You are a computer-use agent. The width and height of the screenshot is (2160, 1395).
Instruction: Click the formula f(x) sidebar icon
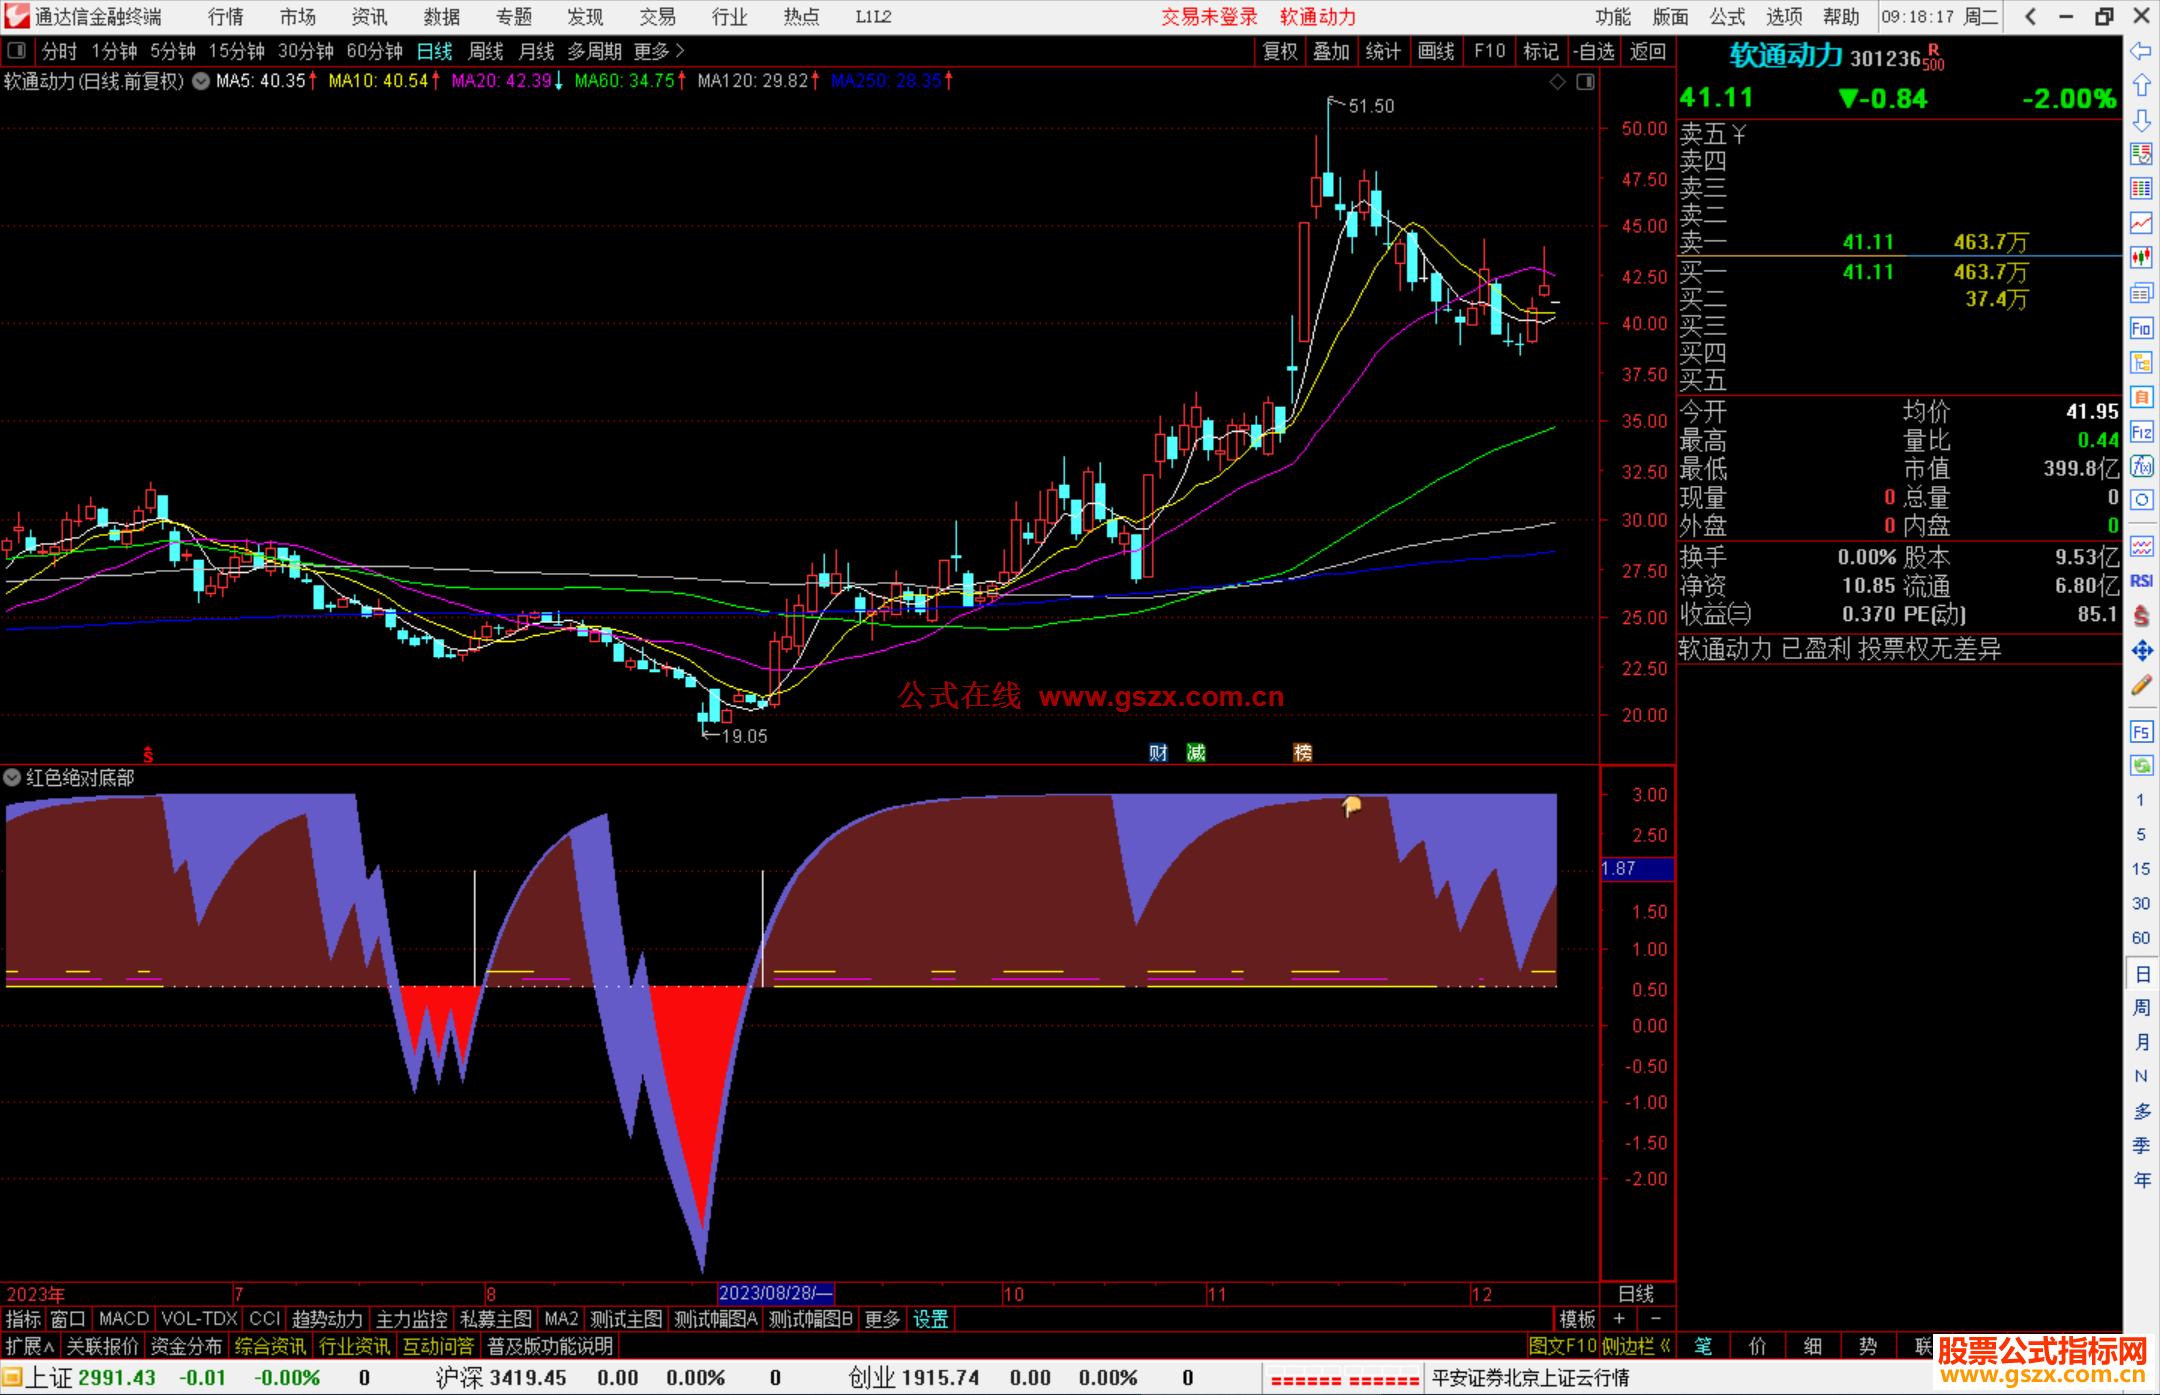tap(2141, 466)
